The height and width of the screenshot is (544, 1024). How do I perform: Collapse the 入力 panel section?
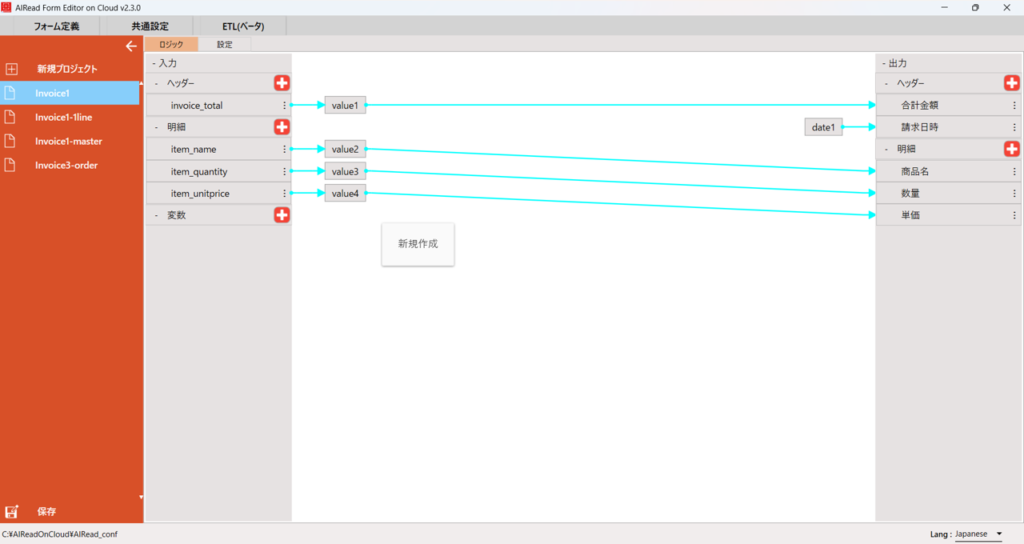pyautogui.click(x=154, y=63)
